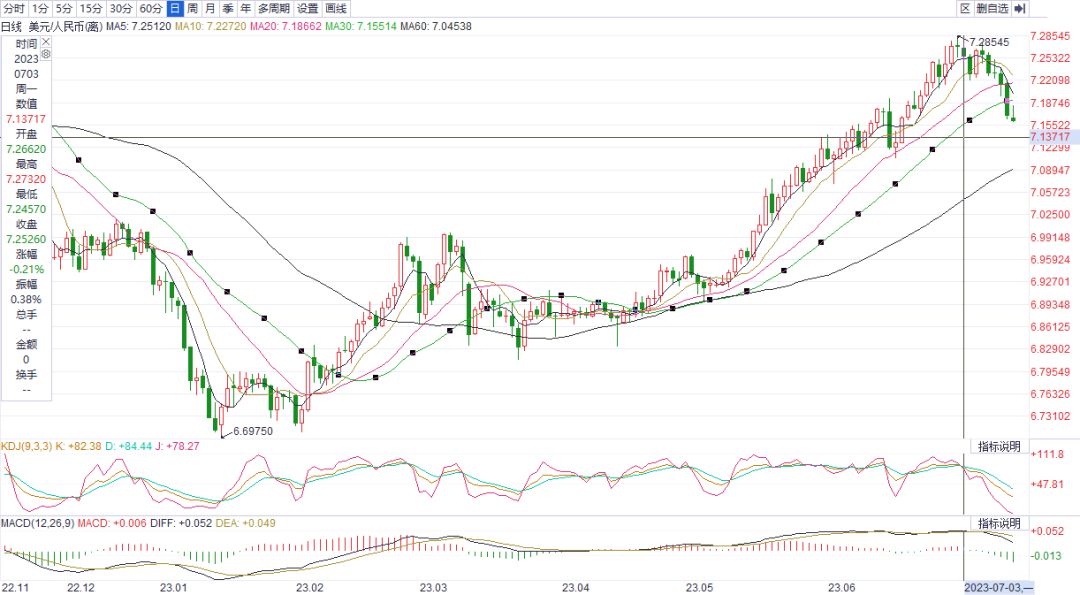This screenshot has width=1080, height=595.
Task: Click the 区 range statistics button
Action: coord(965,8)
